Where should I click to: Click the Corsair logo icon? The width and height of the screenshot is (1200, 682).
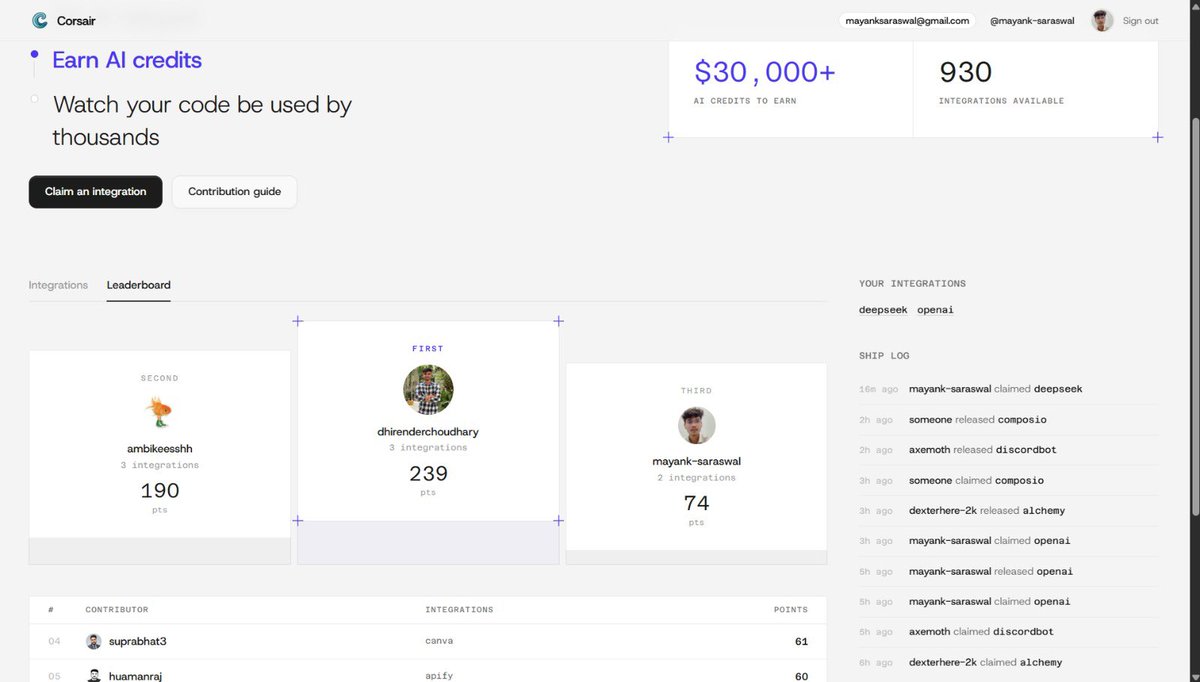coord(40,20)
